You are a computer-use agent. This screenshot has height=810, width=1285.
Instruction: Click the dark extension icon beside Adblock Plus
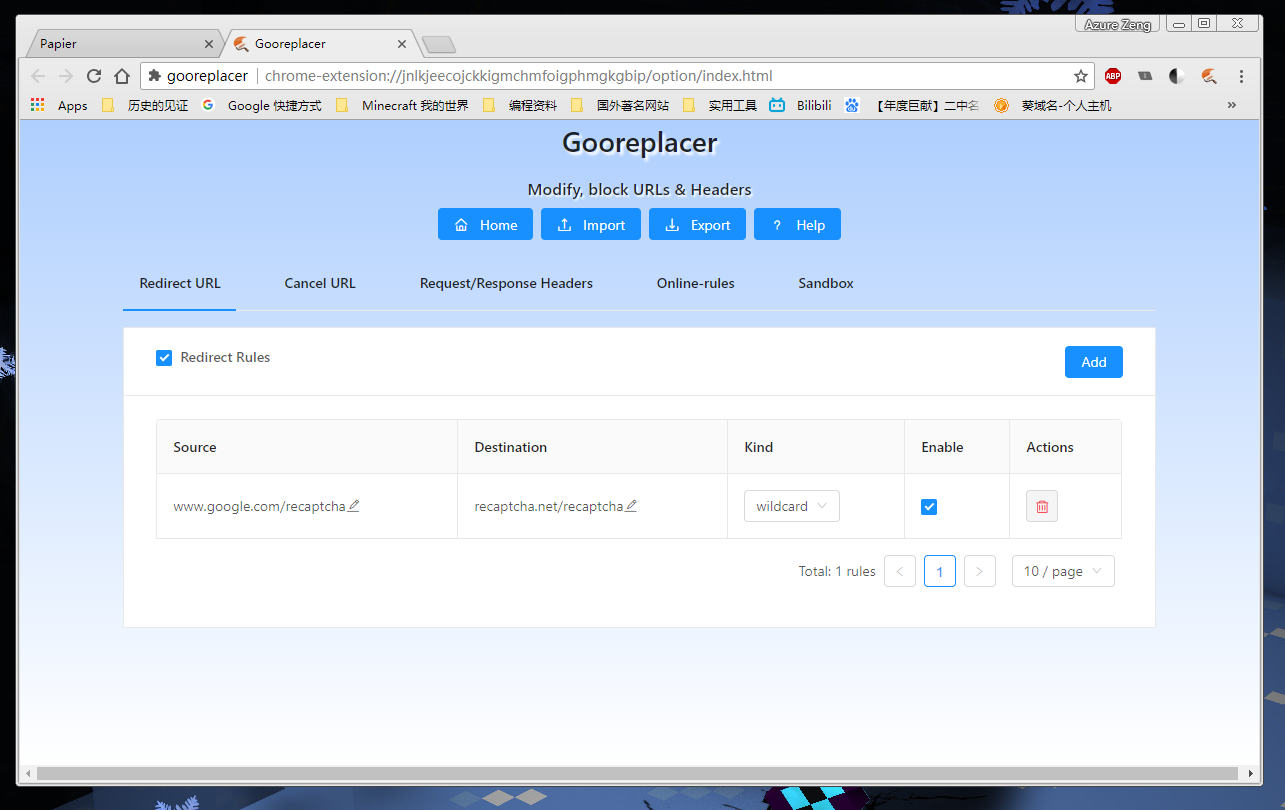click(1145, 76)
